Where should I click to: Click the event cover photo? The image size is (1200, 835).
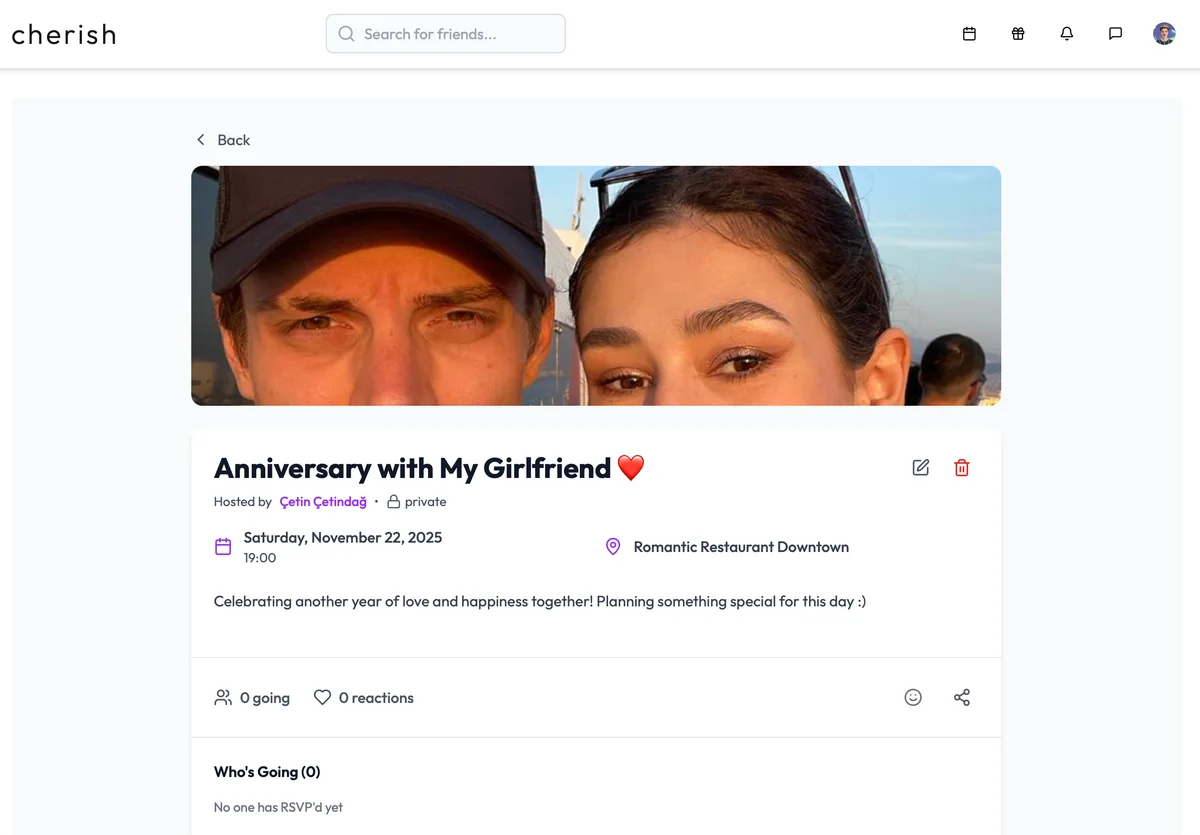coord(596,286)
